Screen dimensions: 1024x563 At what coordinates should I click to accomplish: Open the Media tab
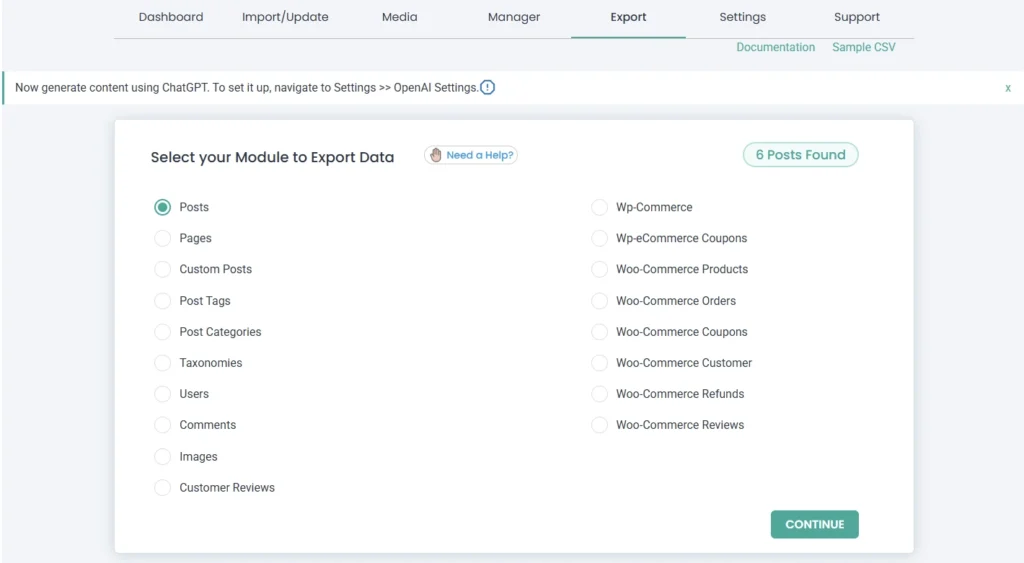point(399,17)
